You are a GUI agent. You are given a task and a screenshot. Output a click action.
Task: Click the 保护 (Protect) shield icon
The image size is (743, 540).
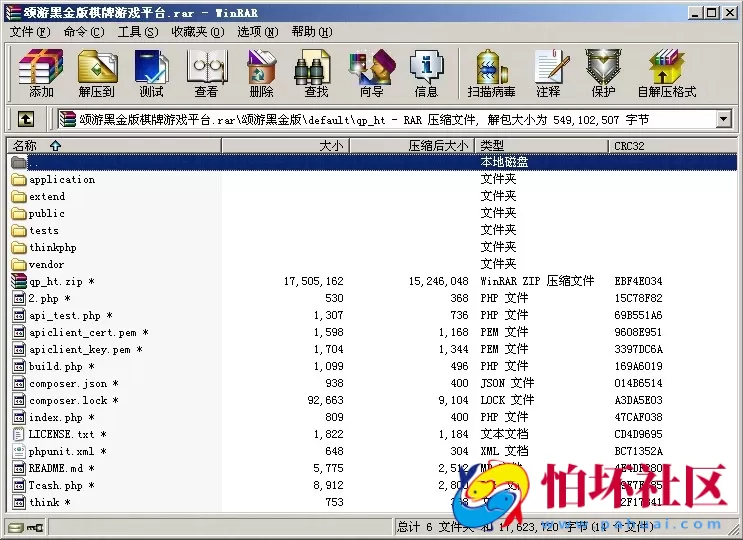(x=603, y=72)
